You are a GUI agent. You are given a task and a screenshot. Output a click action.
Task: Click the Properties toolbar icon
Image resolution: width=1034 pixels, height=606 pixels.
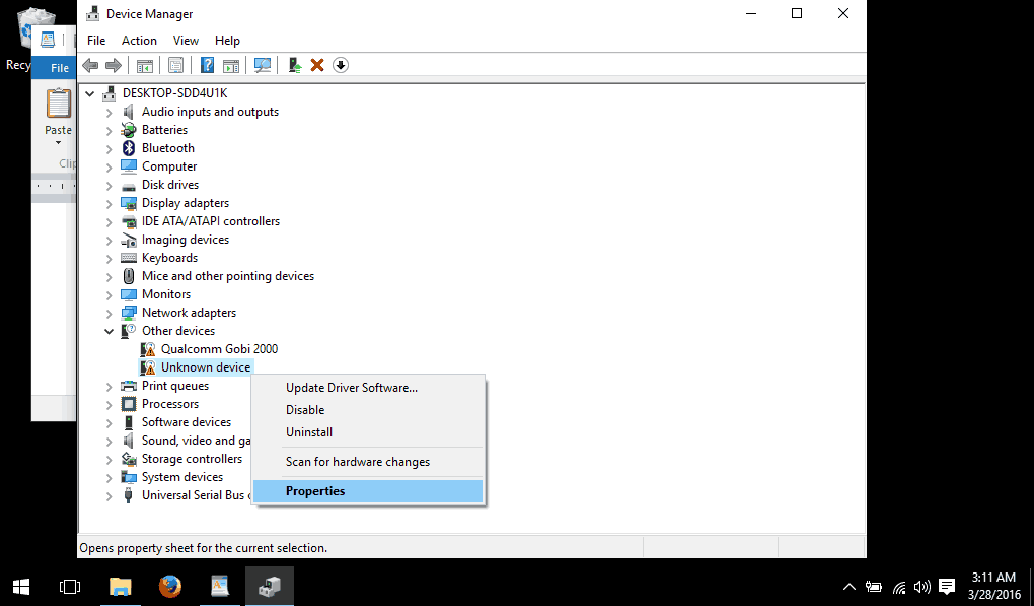(x=176, y=65)
